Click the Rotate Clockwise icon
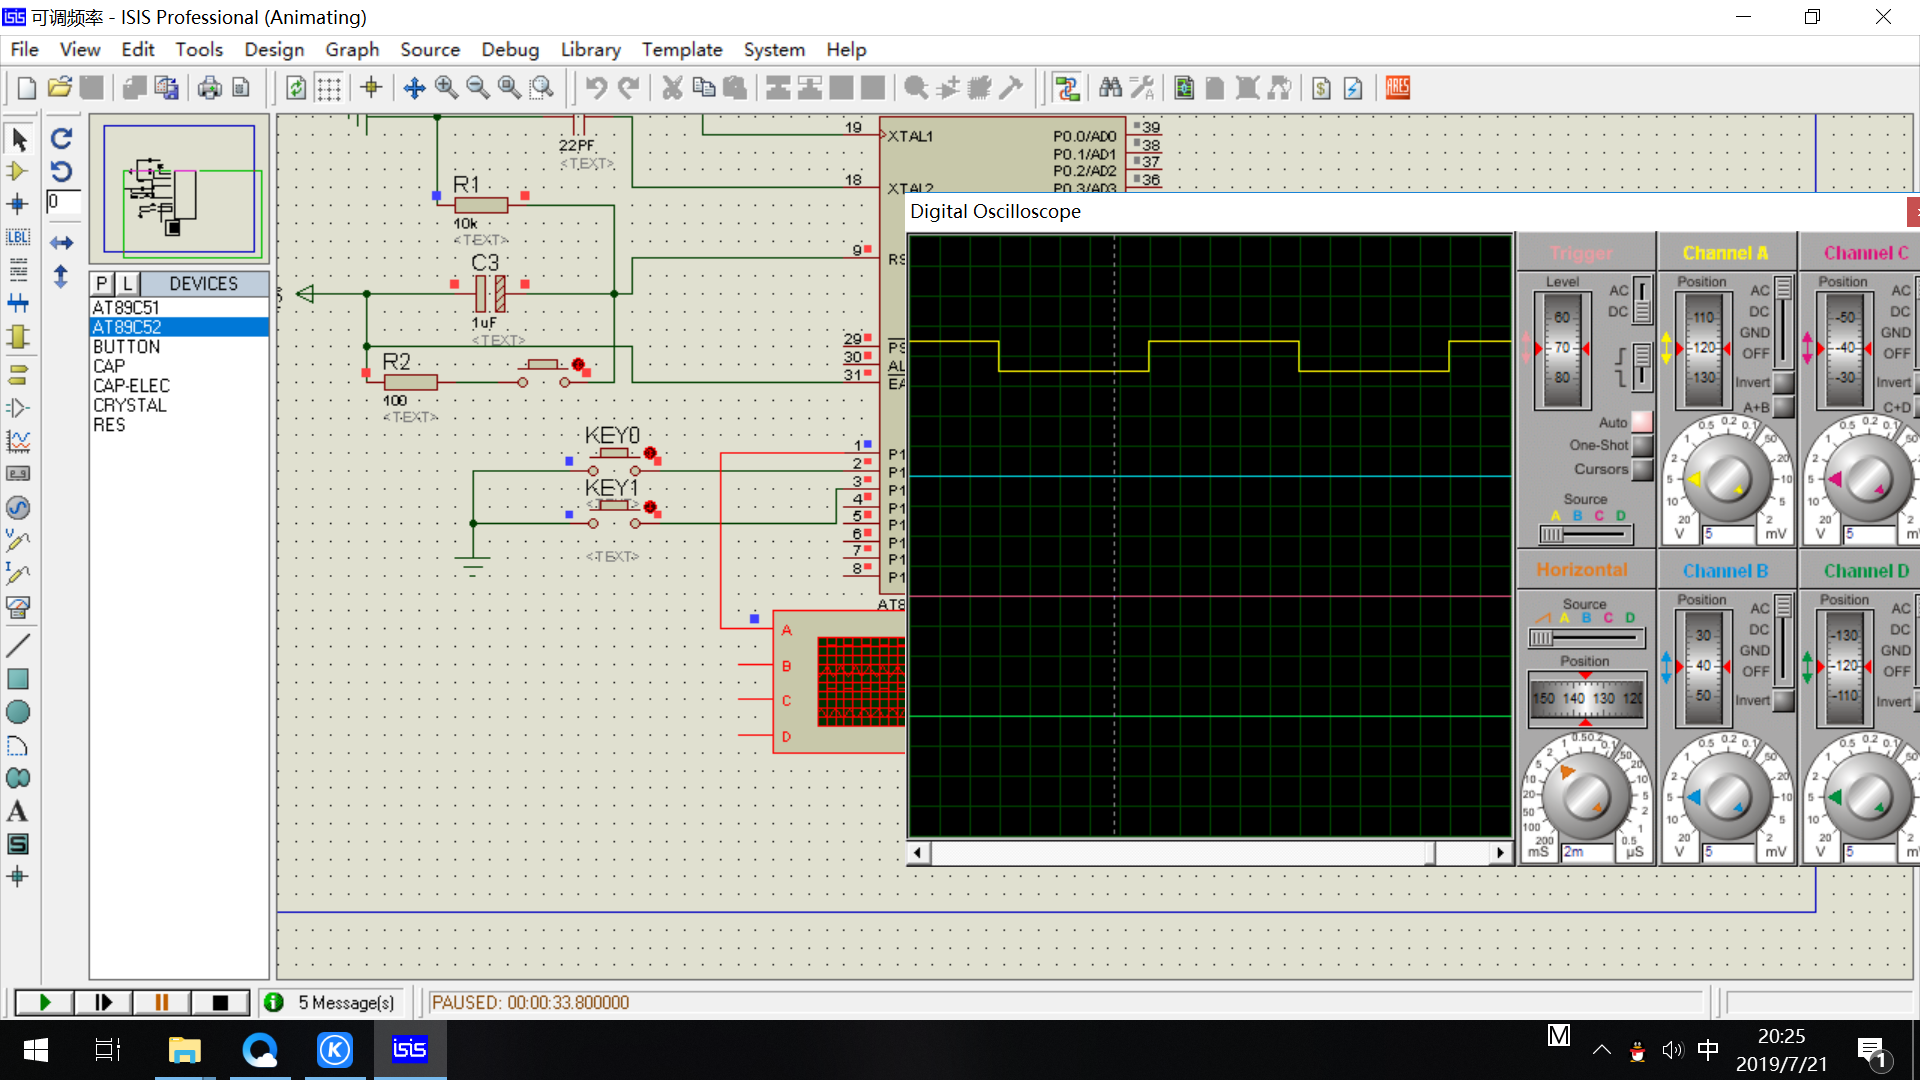1920x1080 pixels. tap(61, 139)
